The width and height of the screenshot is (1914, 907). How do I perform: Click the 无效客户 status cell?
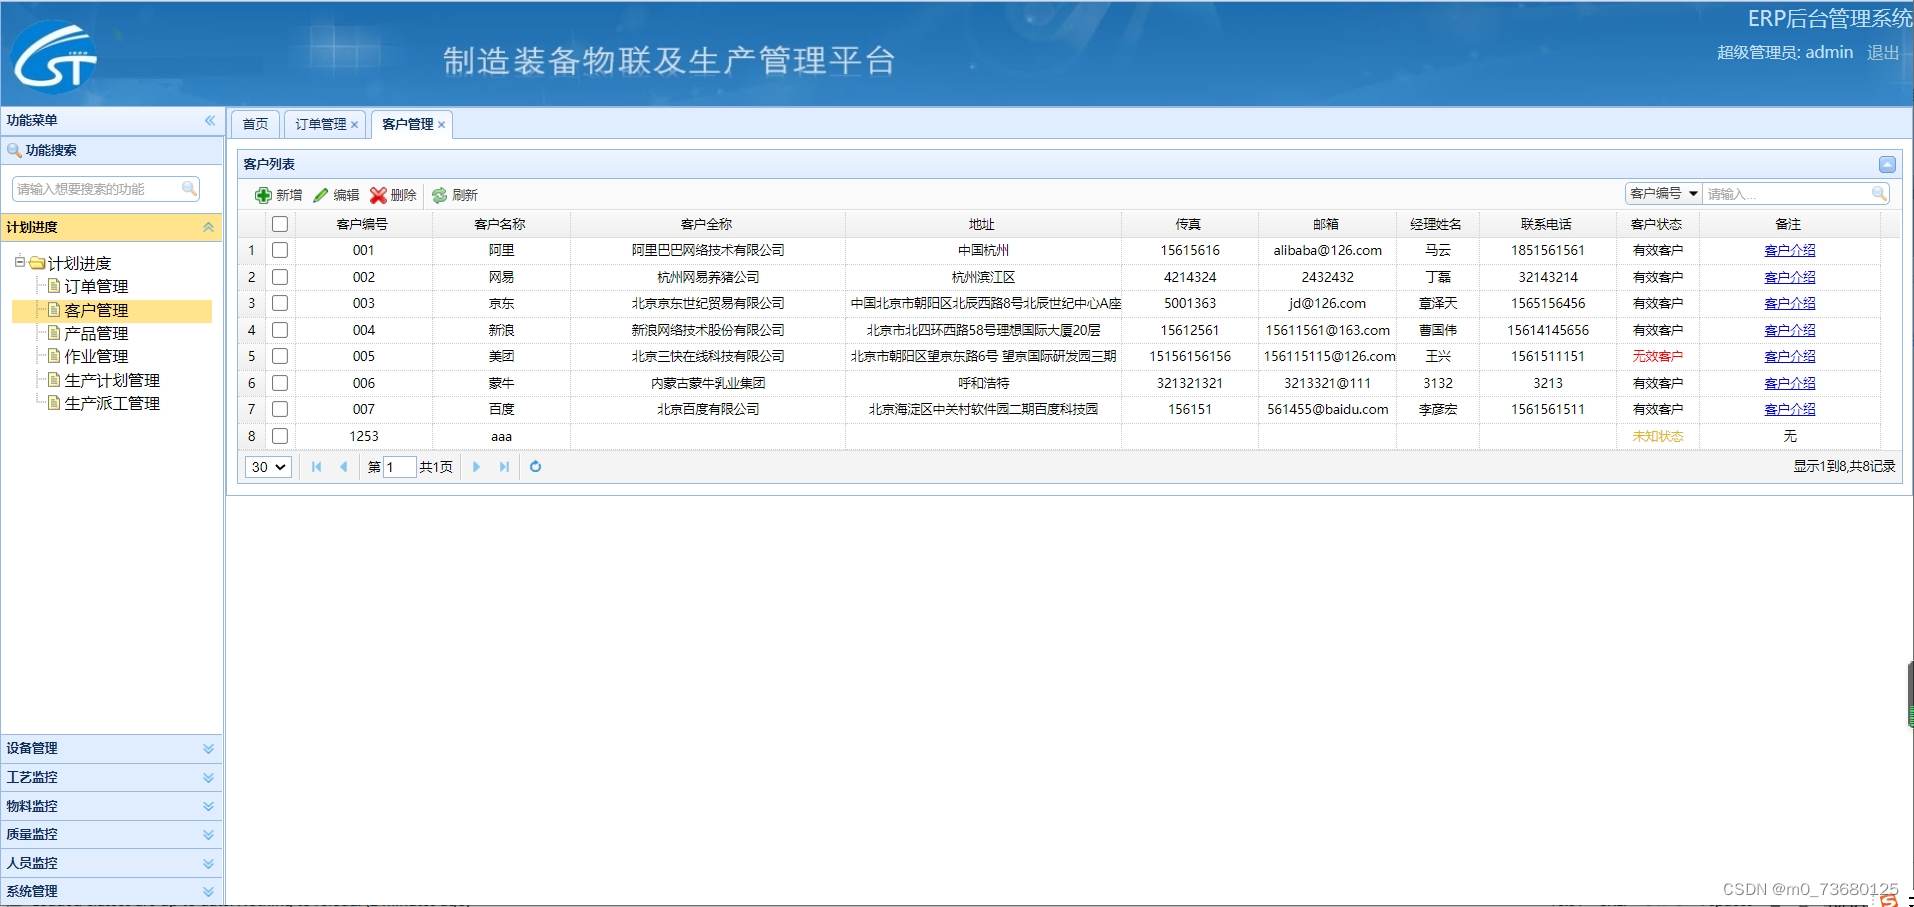pyautogui.click(x=1657, y=356)
